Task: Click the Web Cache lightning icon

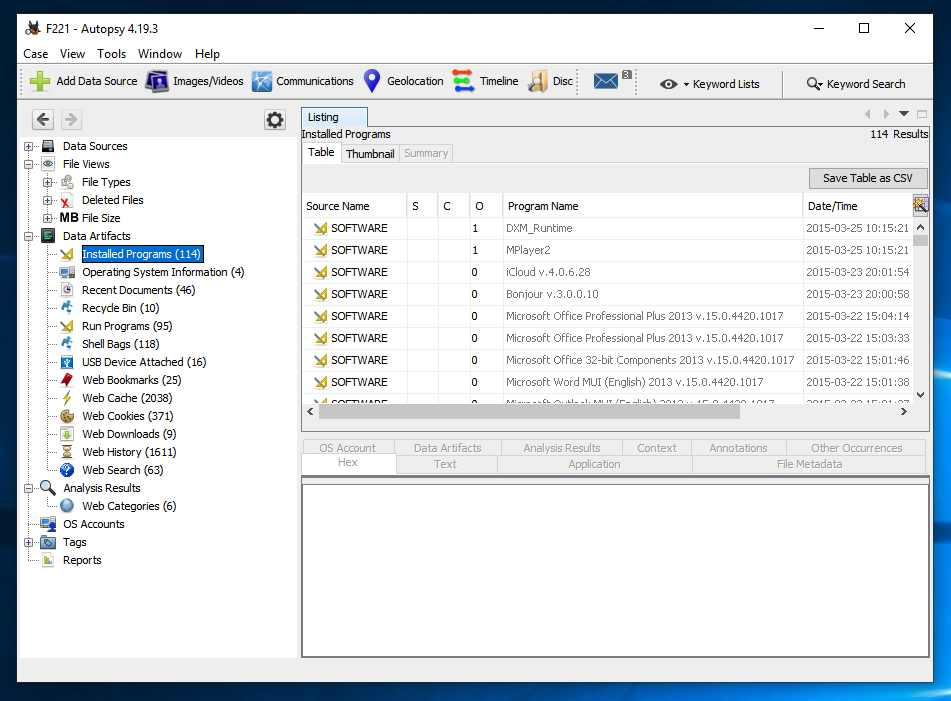Action: tap(67, 398)
